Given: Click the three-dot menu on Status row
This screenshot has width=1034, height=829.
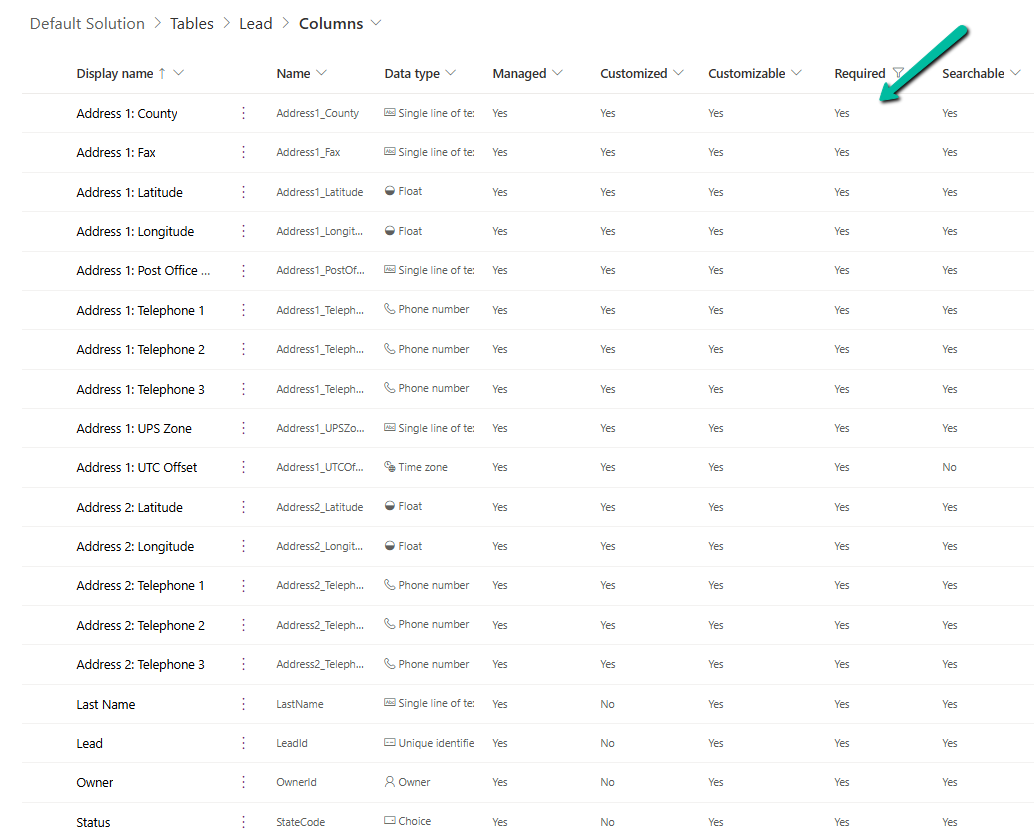Looking at the screenshot, I should click(x=243, y=821).
